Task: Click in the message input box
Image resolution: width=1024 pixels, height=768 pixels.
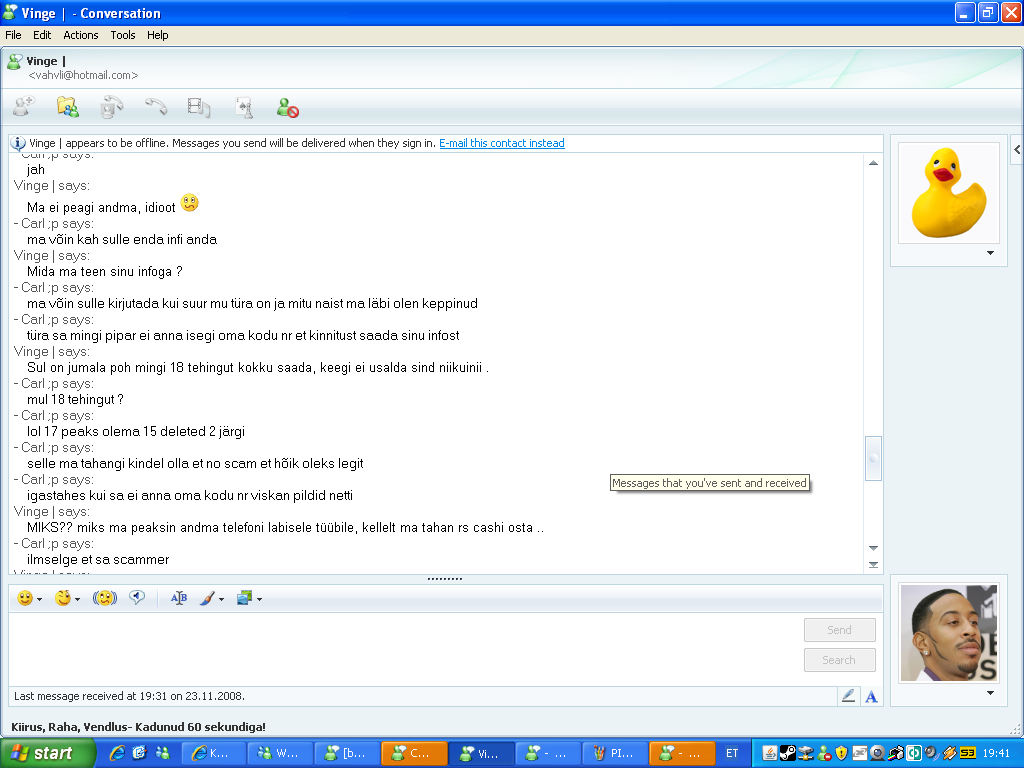Action: click(400, 647)
